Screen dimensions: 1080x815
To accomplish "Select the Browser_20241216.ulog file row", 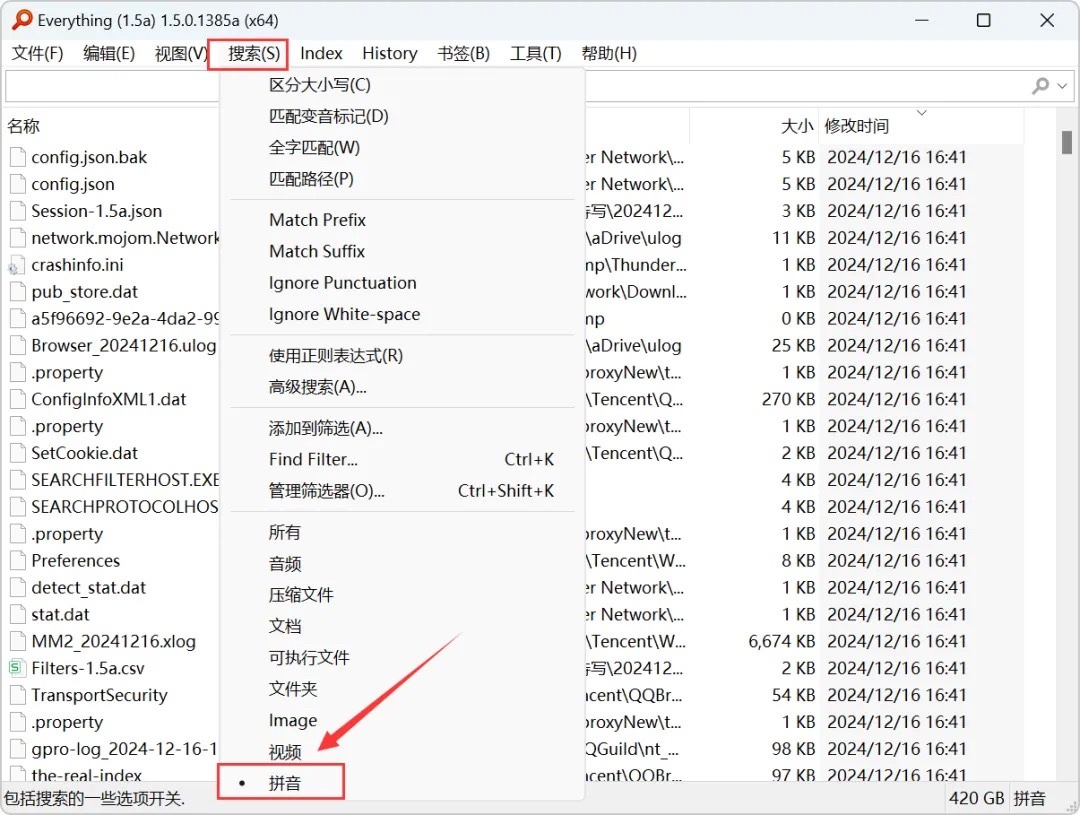I will tap(123, 346).
